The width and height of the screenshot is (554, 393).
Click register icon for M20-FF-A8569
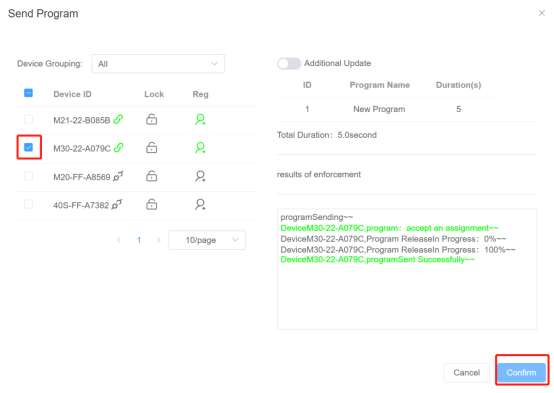(x=200, y=176)
